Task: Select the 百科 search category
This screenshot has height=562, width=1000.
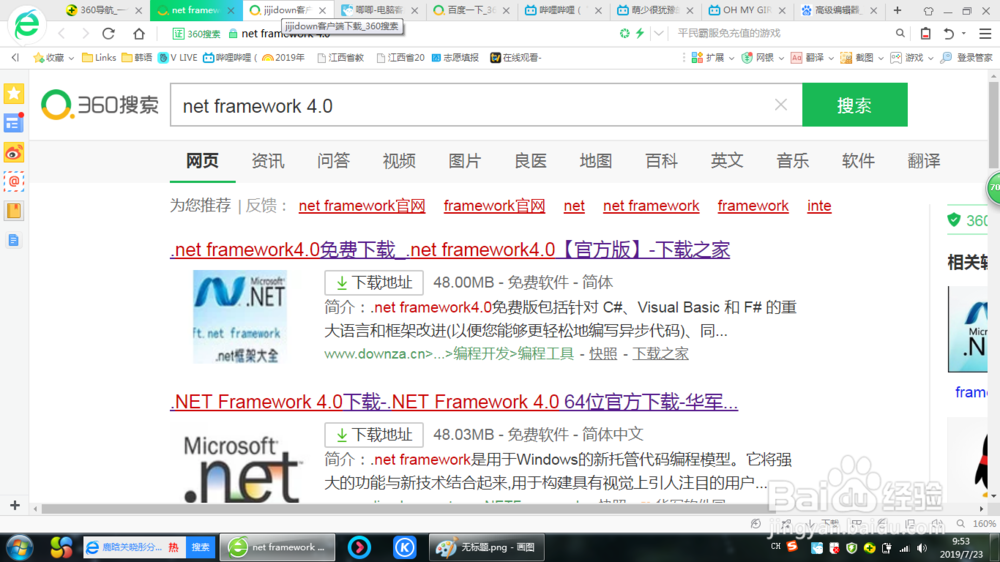Action: [x=661, y=161]
